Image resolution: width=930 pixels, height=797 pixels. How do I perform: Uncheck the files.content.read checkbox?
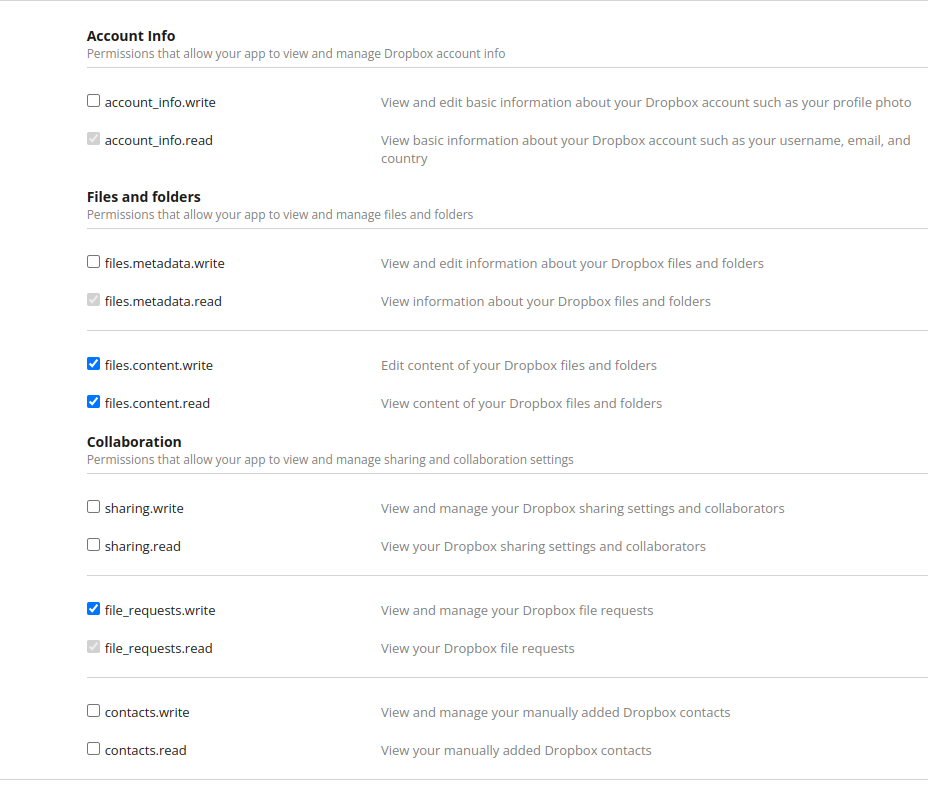click(93, 401)
